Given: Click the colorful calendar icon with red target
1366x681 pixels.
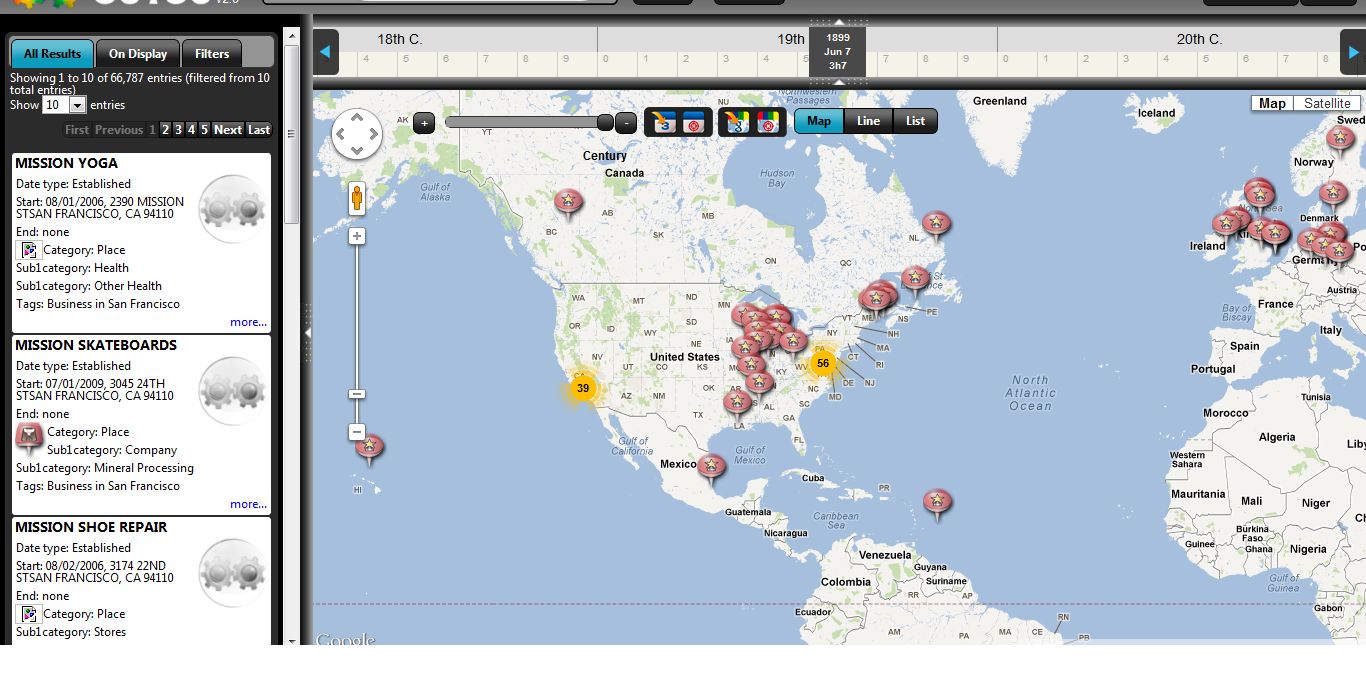Looking at the screenshot, I should tap(769, 122).
